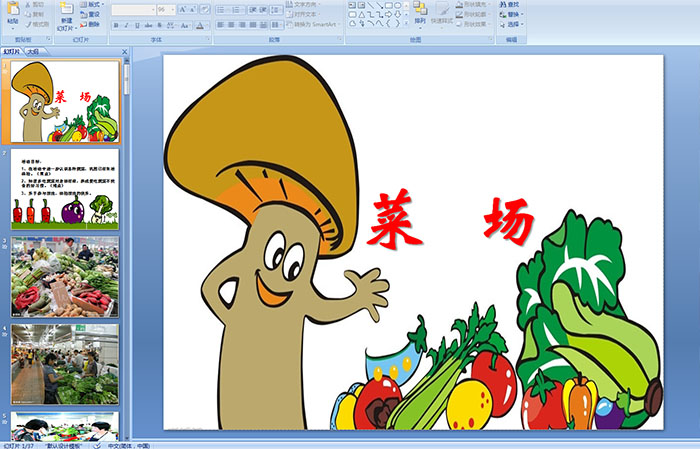700x449 pixels.
Task: Select the slide 3 thumbnail with market photo
Action: coord(65,276)
